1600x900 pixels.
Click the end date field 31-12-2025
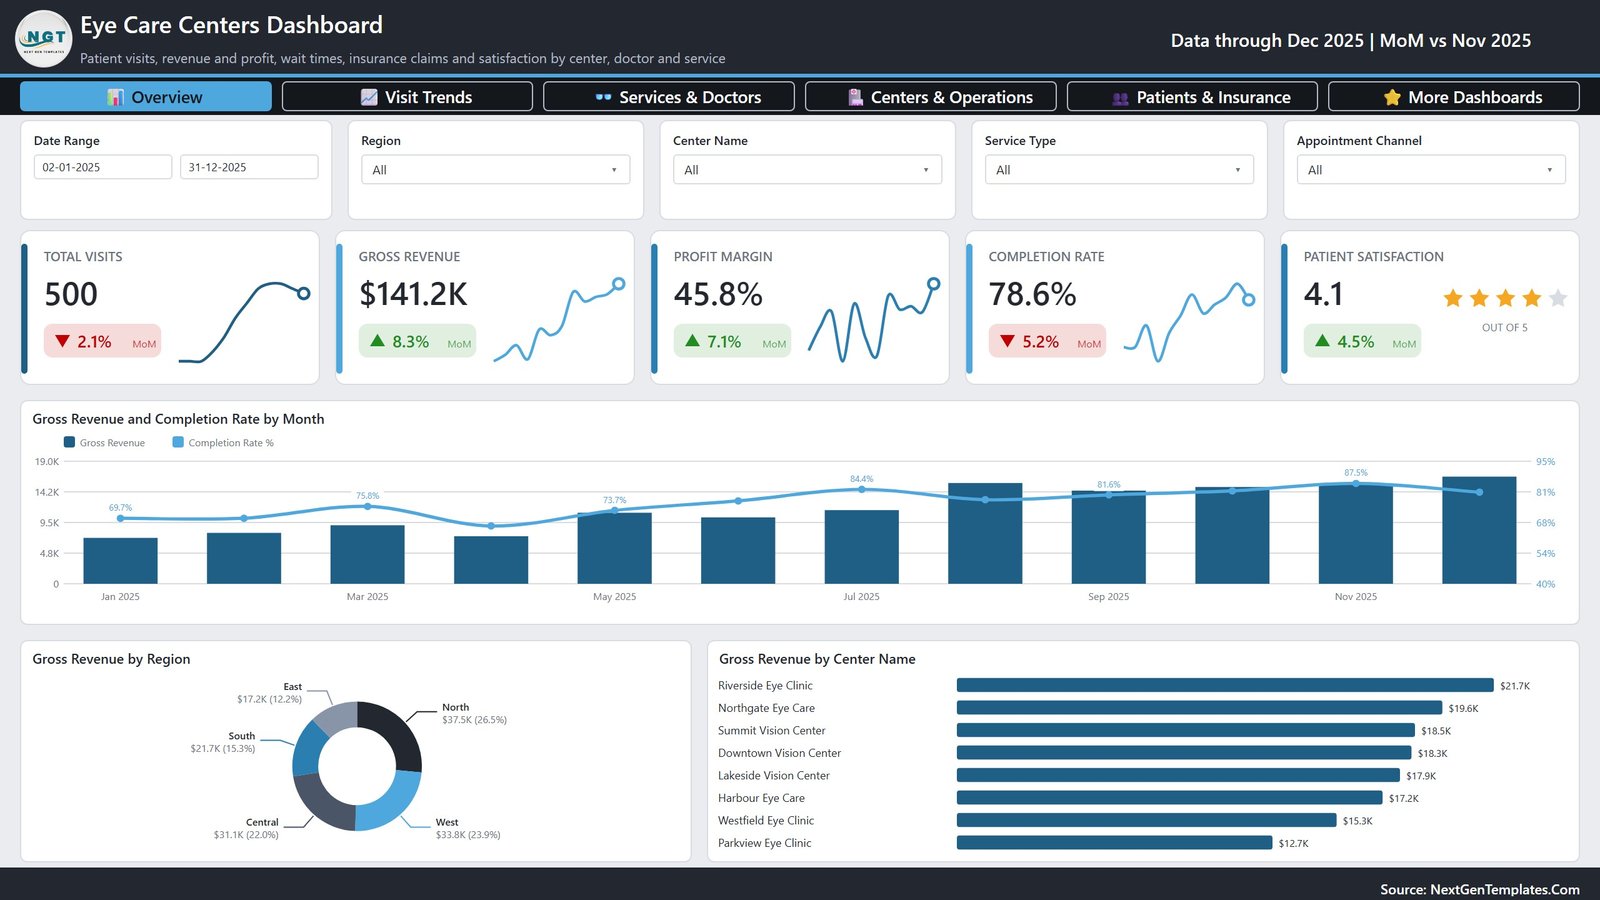[x=249, y=167]
